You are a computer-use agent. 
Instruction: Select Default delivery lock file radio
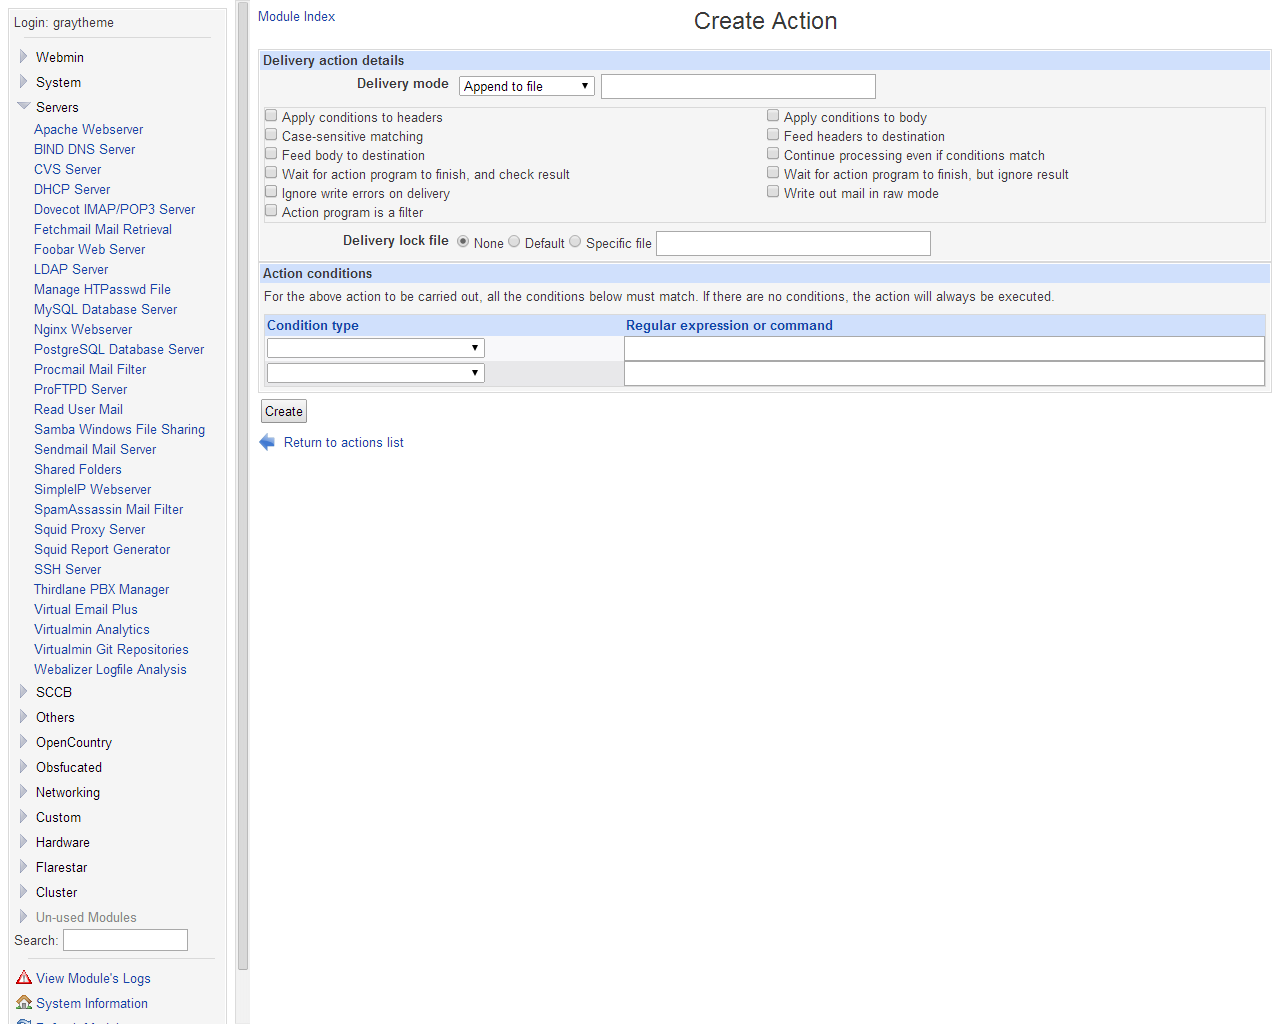514,242
